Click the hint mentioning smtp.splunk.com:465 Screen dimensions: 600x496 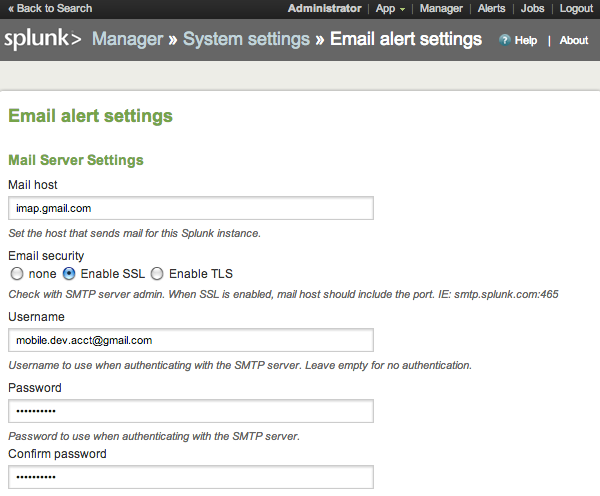[283, 294]
